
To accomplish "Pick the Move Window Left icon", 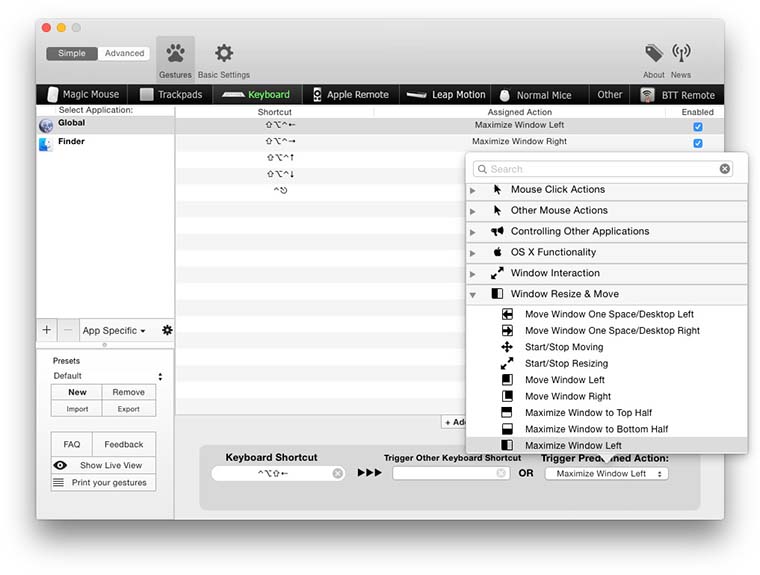I will coord(507,380).
